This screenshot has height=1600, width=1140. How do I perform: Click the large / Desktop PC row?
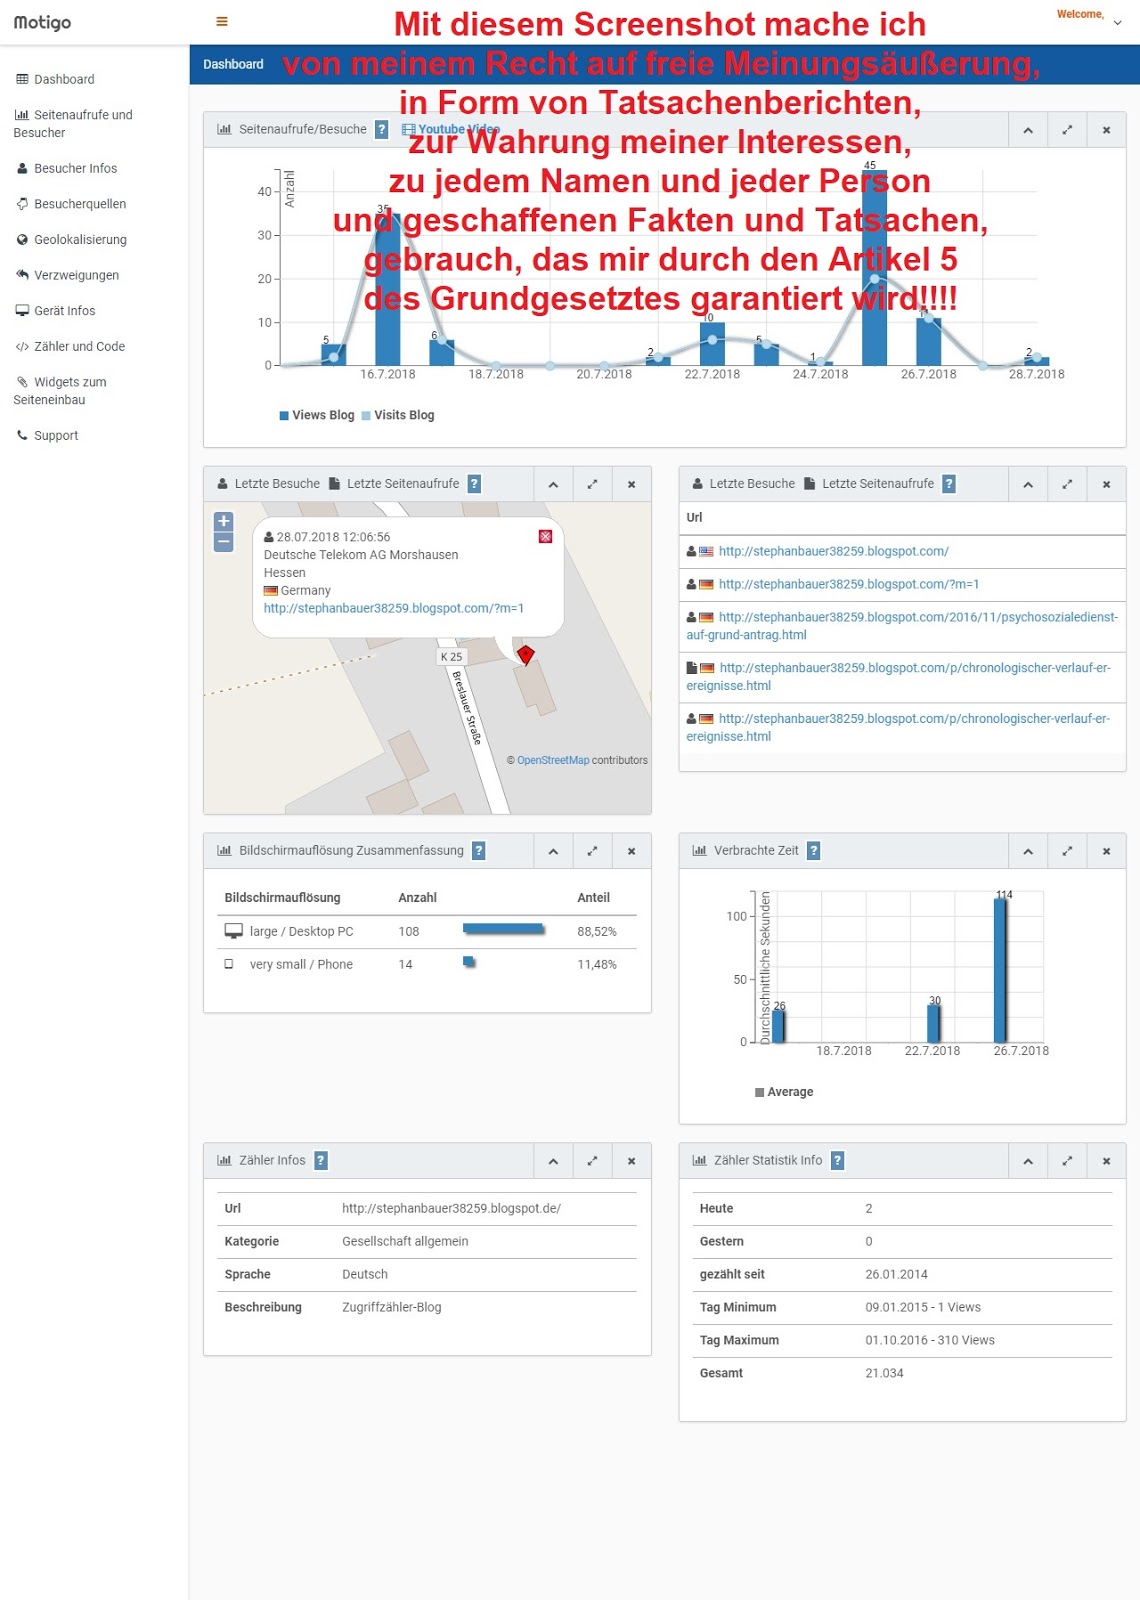point(427,931)
